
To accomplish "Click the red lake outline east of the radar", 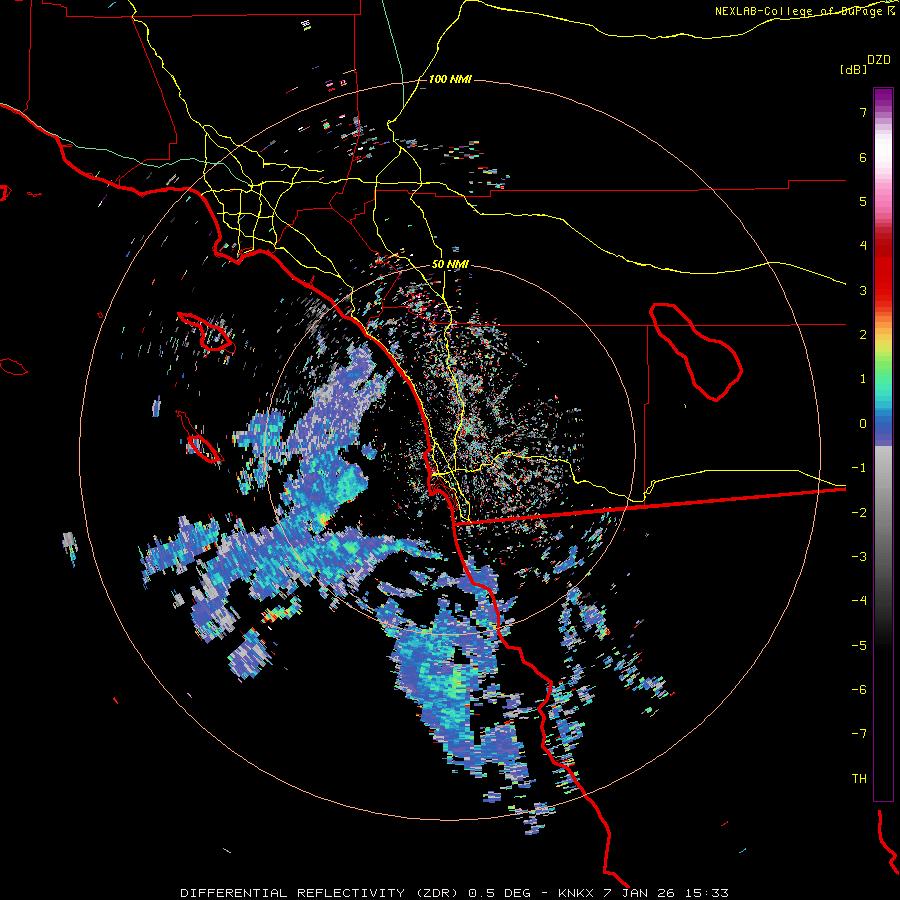I will 696,352.
